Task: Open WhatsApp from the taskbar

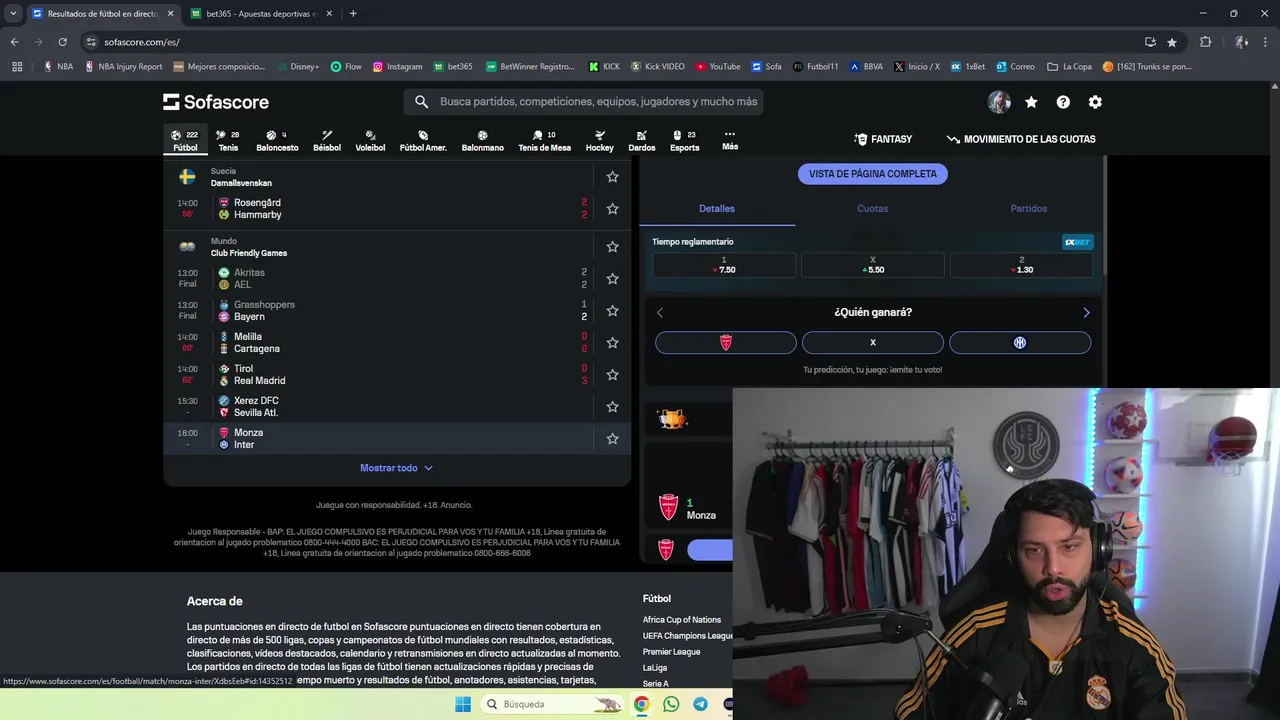Action: [x=671, y=704]
